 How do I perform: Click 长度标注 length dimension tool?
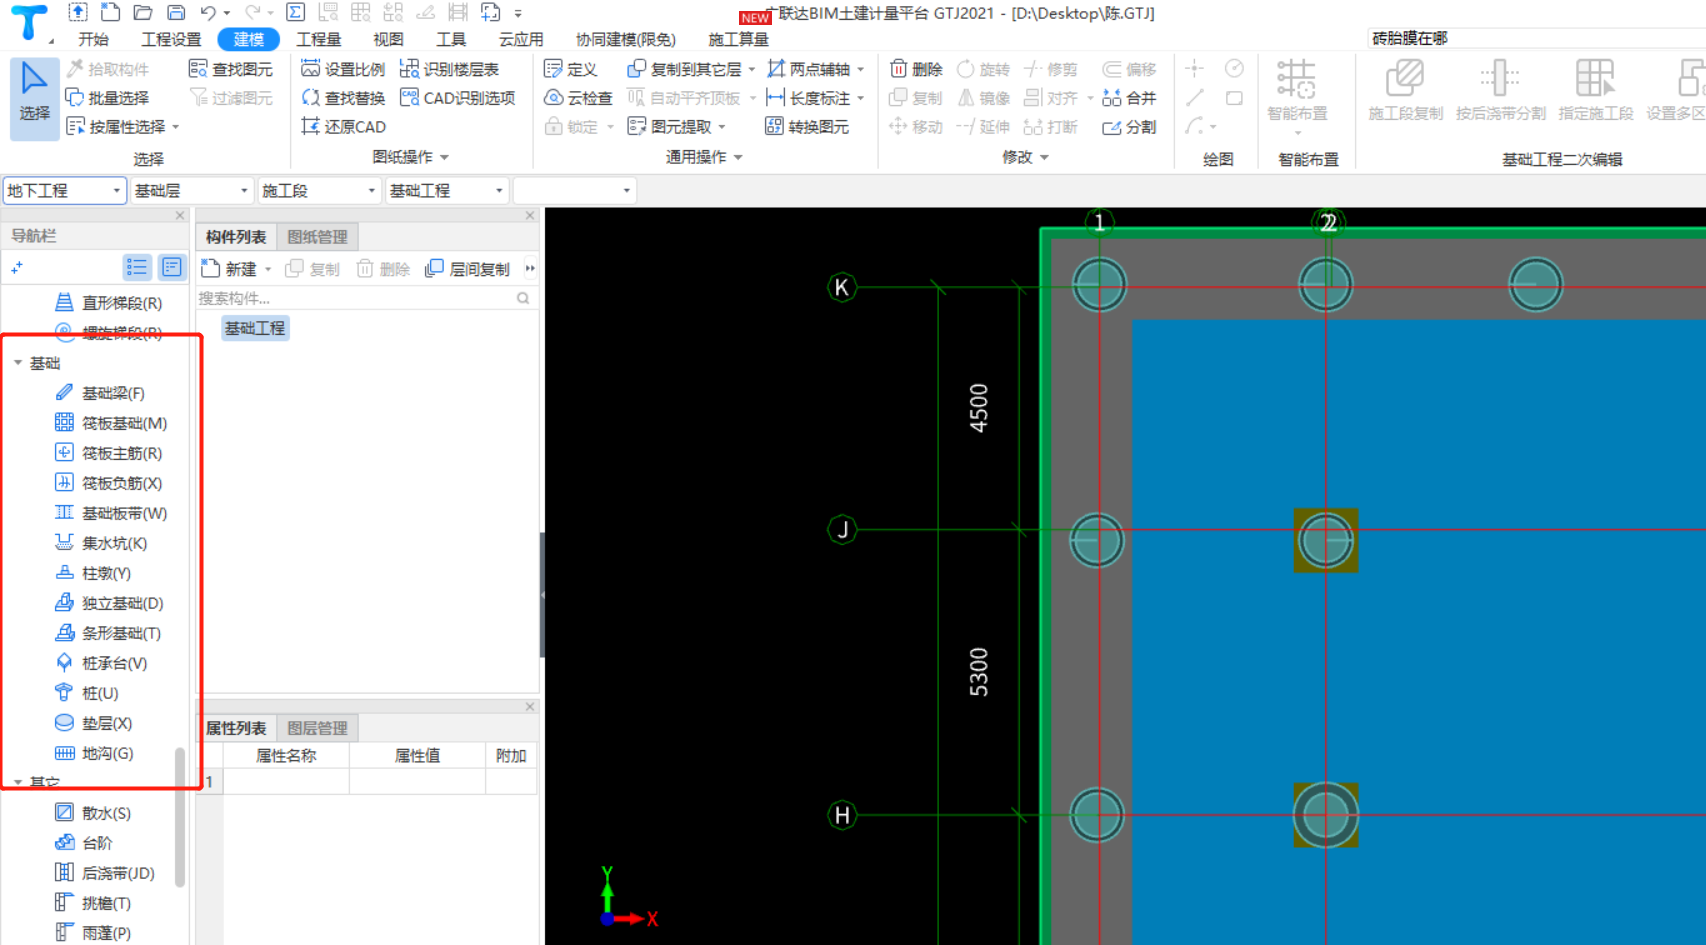pyautogui.click(x=815, y=98)
